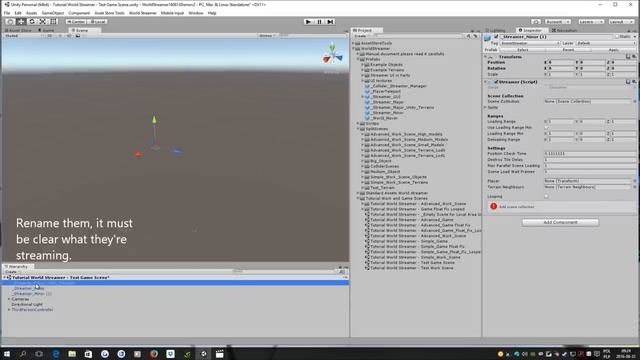Open the Windows Start menu
Image resolution: width=640 pixels, height=360 pixels.
pyautogui.click(x=7, y=353)
